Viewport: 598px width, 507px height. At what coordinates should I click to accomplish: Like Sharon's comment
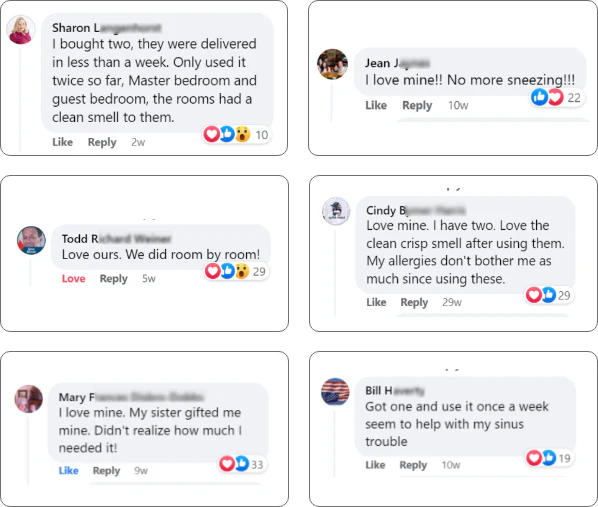[63, 142]
